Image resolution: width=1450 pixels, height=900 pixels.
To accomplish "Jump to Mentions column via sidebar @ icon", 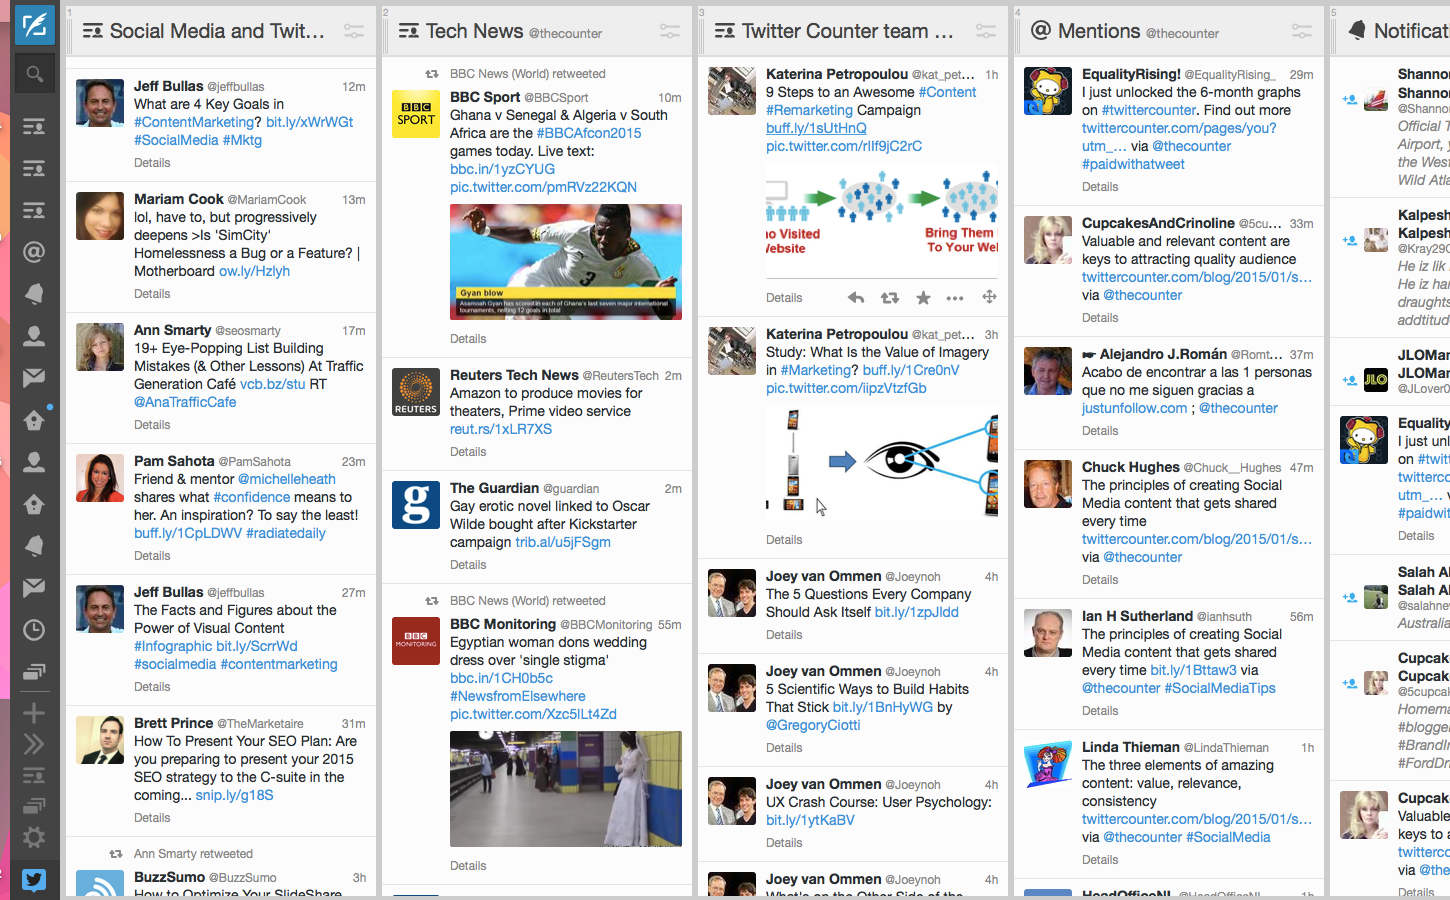I will (34, 252).
